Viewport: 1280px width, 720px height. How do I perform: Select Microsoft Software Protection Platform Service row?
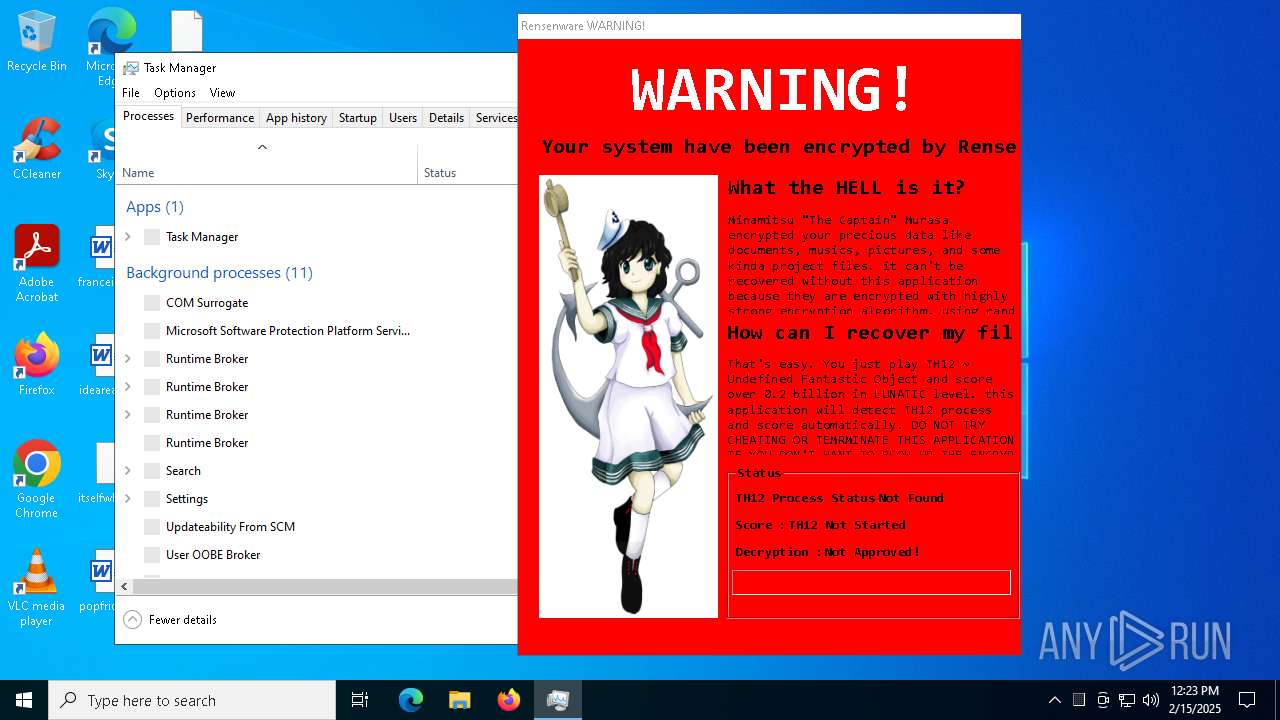pyautogui.click(x=316, y=331)
